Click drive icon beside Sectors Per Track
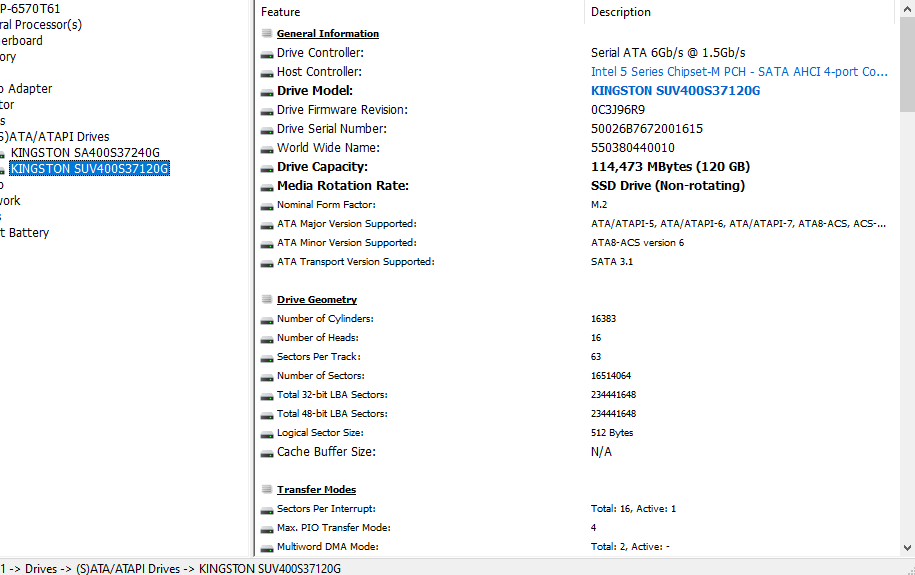 point(267,358)
